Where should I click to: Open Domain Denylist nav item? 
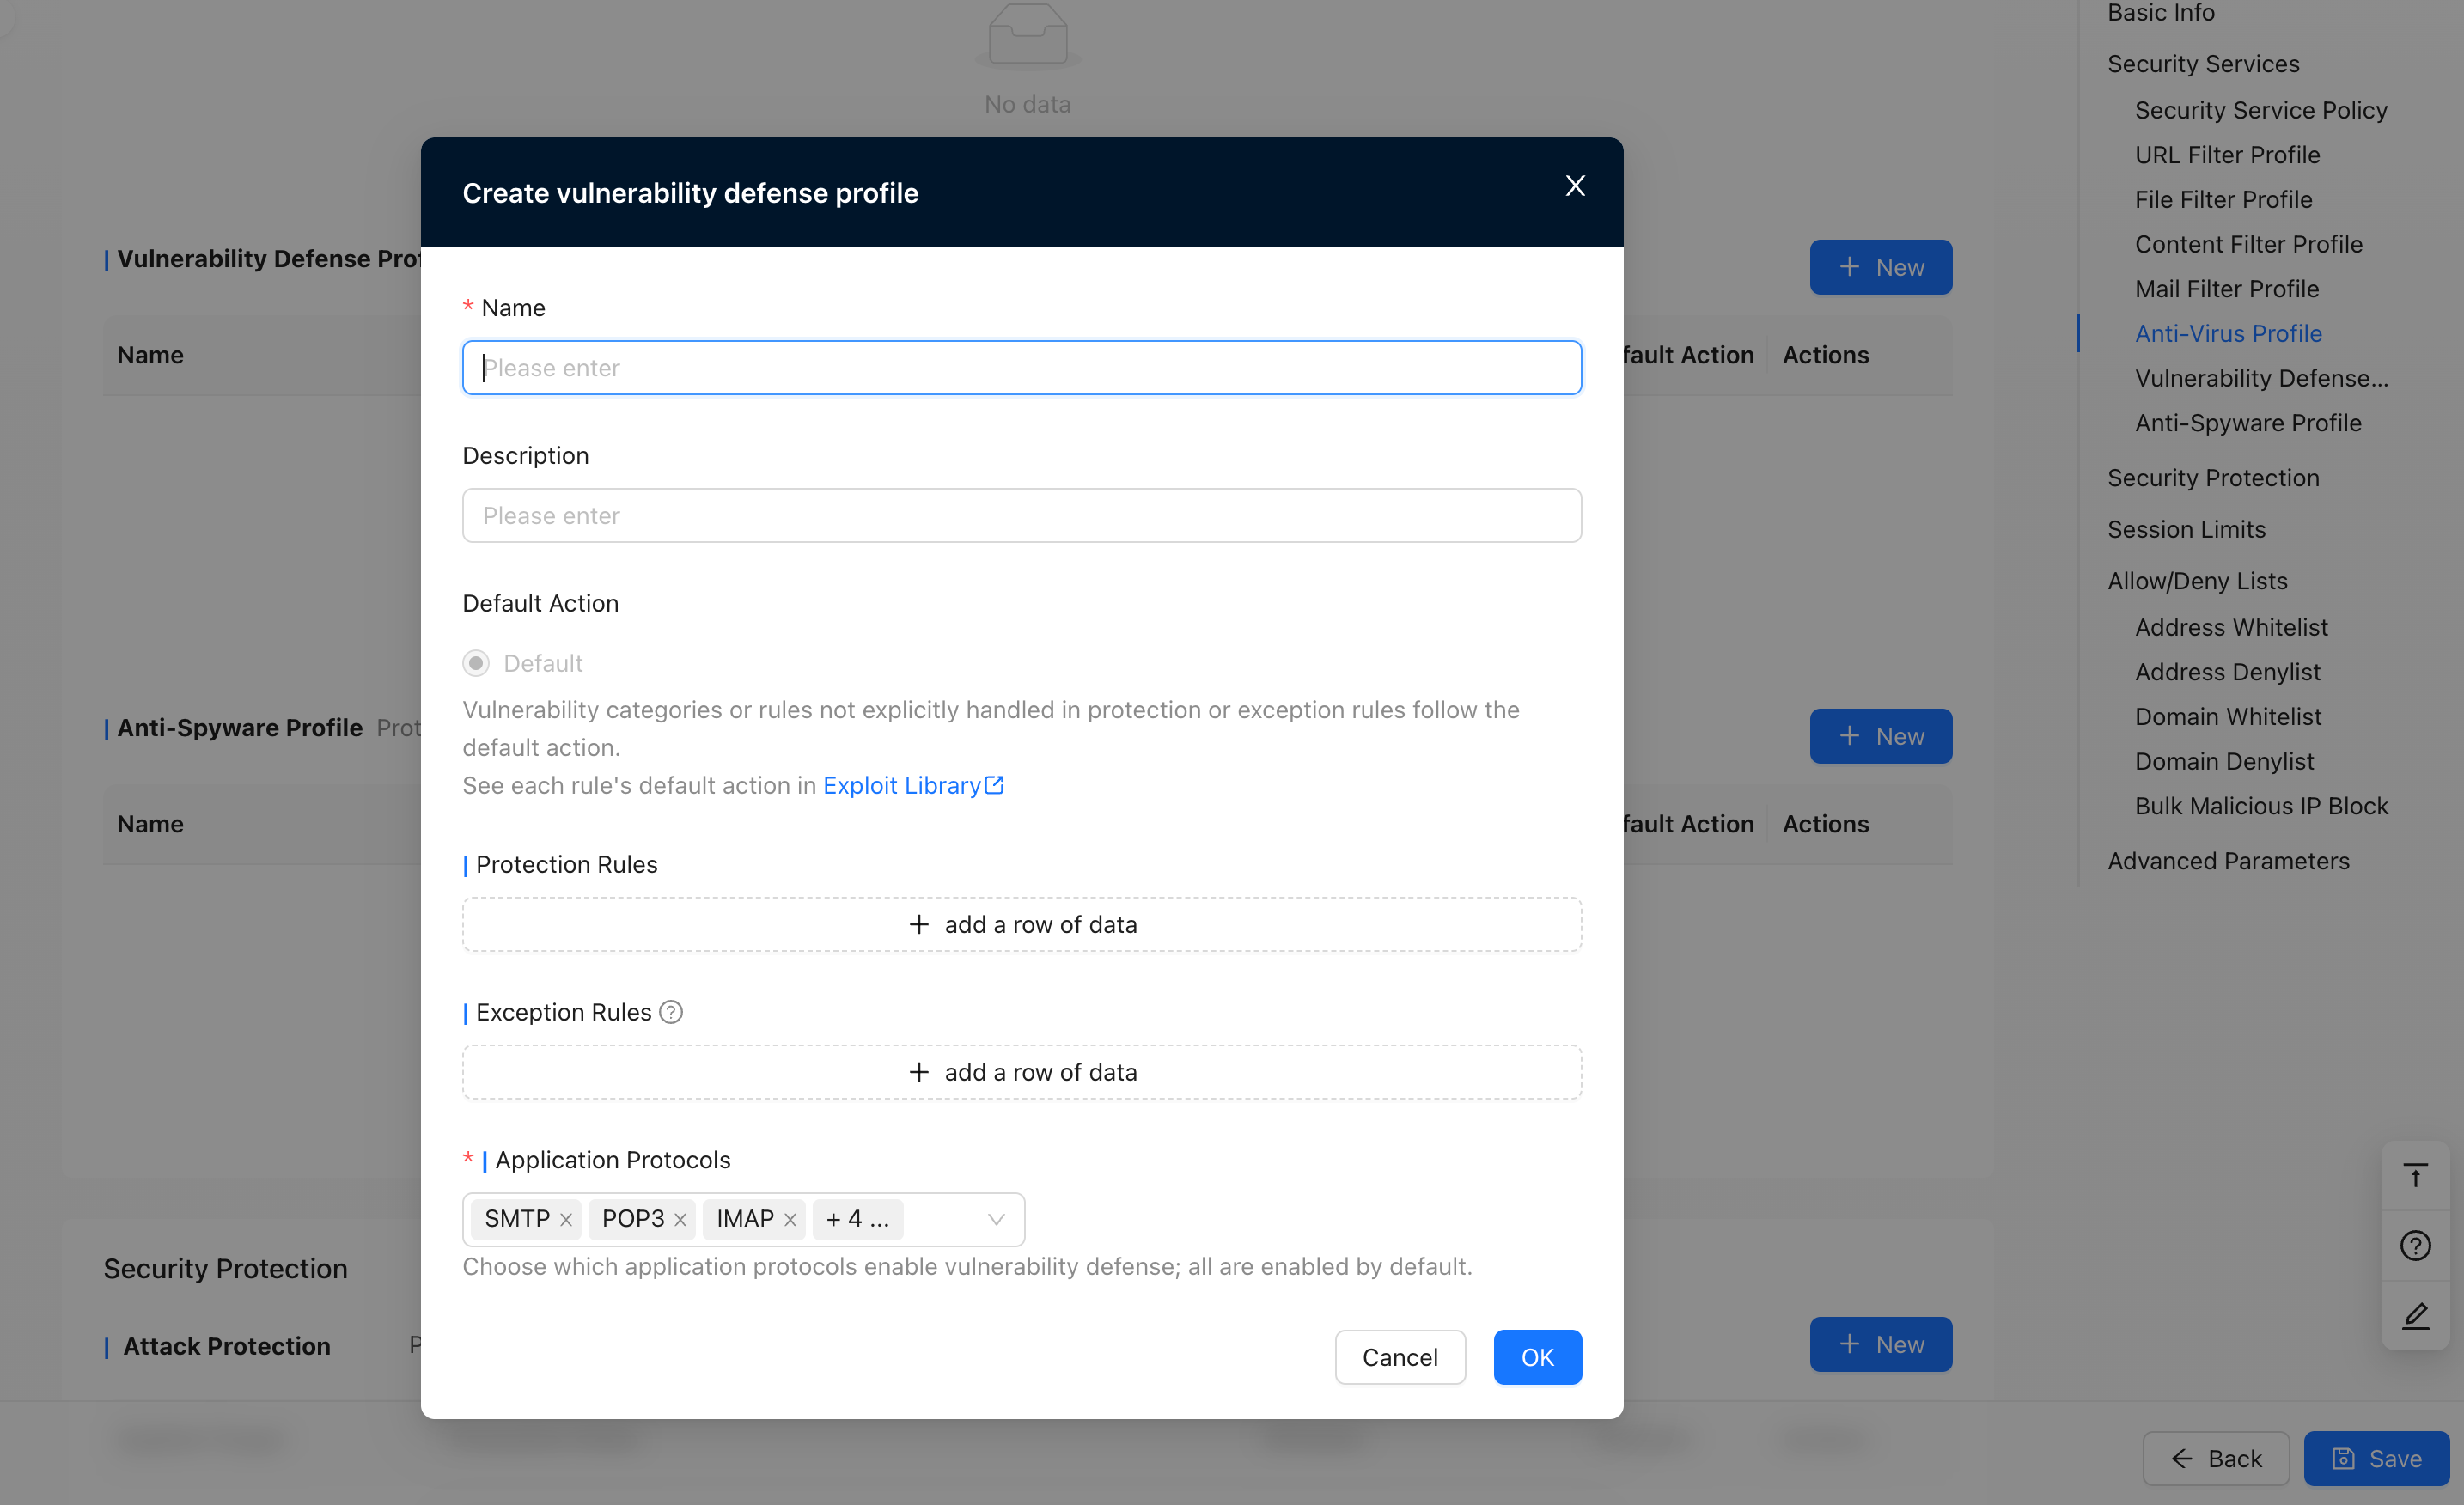coord(2224,762)
